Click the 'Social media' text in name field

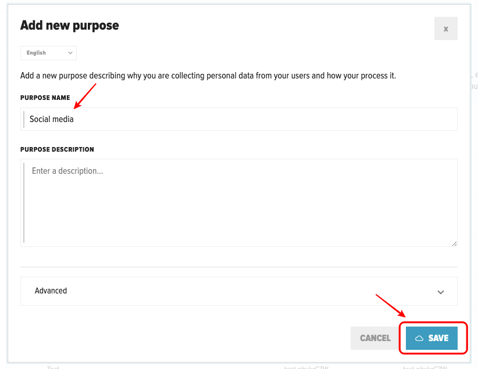pos(51,119)
